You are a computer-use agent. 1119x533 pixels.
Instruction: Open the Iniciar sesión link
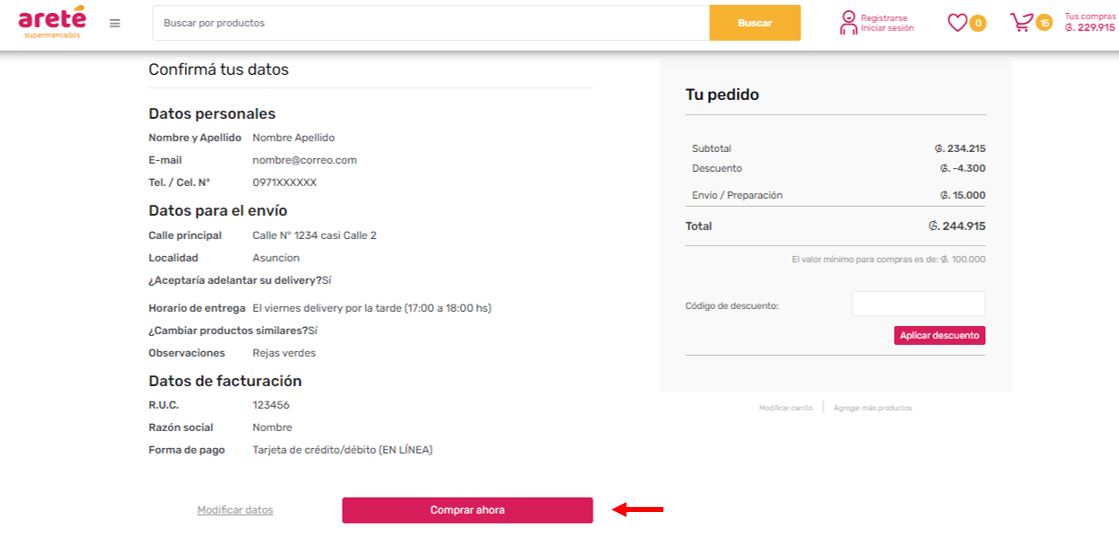887,29
